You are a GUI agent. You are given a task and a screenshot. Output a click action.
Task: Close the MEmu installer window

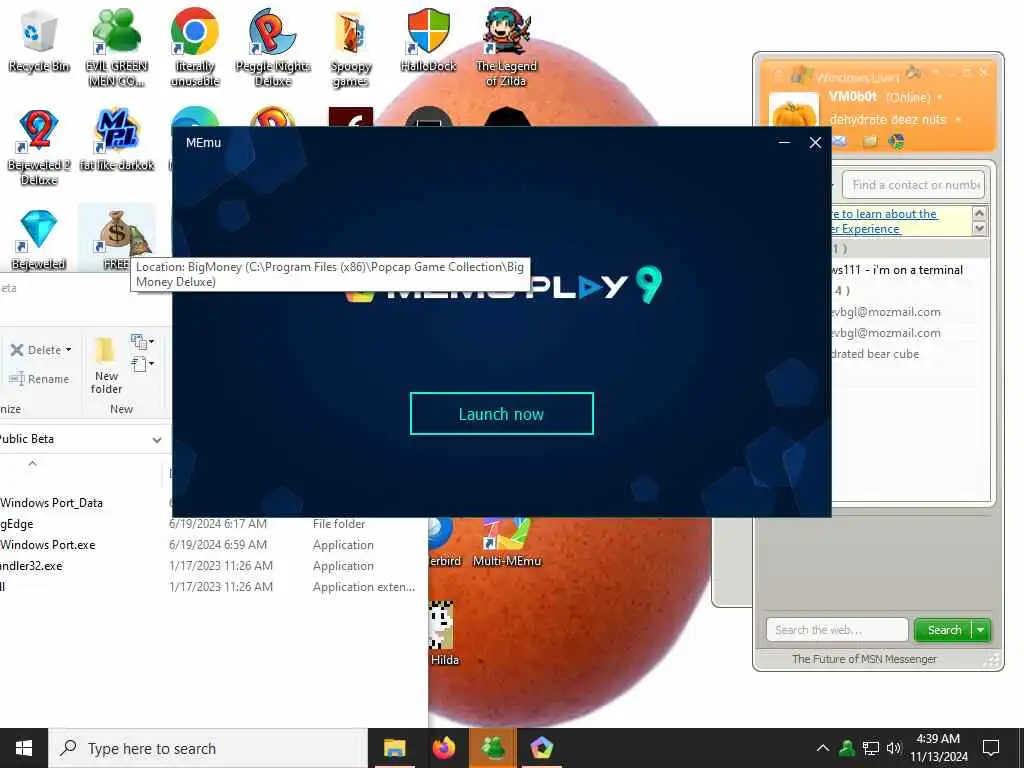[815, 142]
